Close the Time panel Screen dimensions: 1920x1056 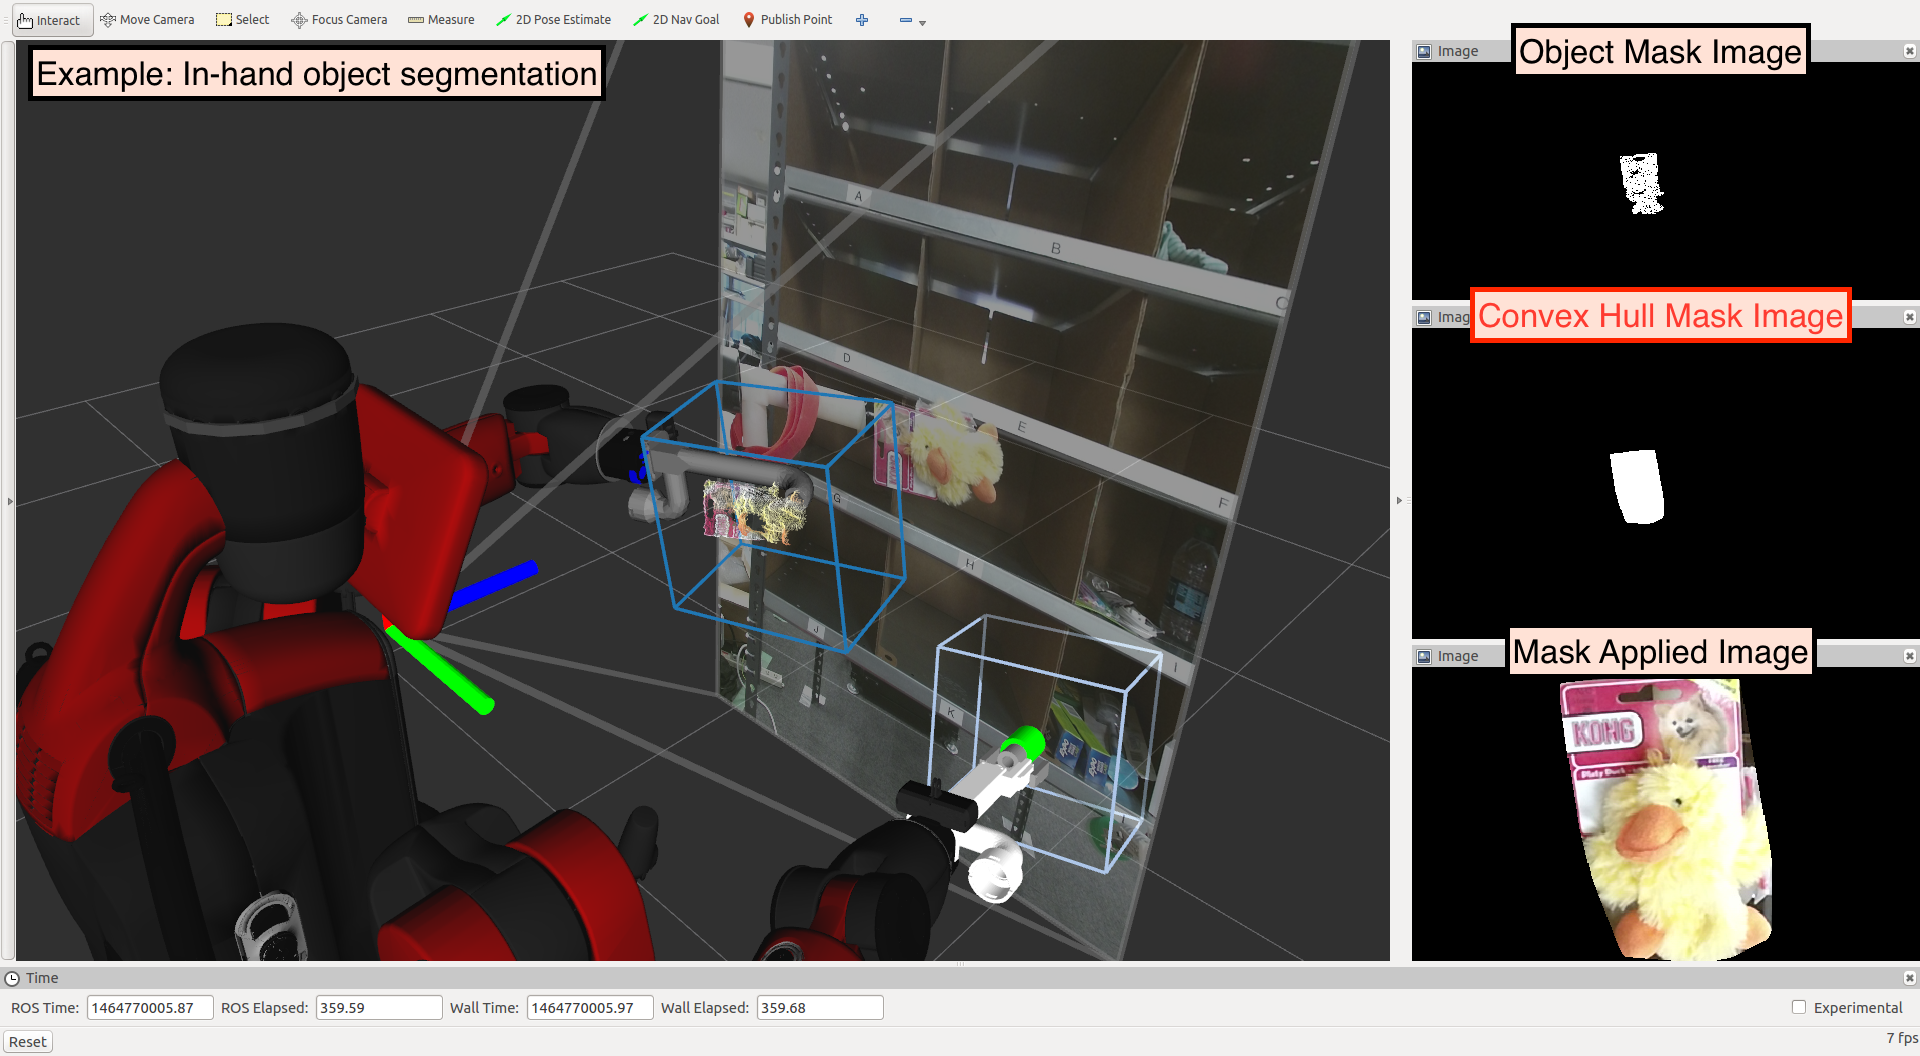[1909, 978]
